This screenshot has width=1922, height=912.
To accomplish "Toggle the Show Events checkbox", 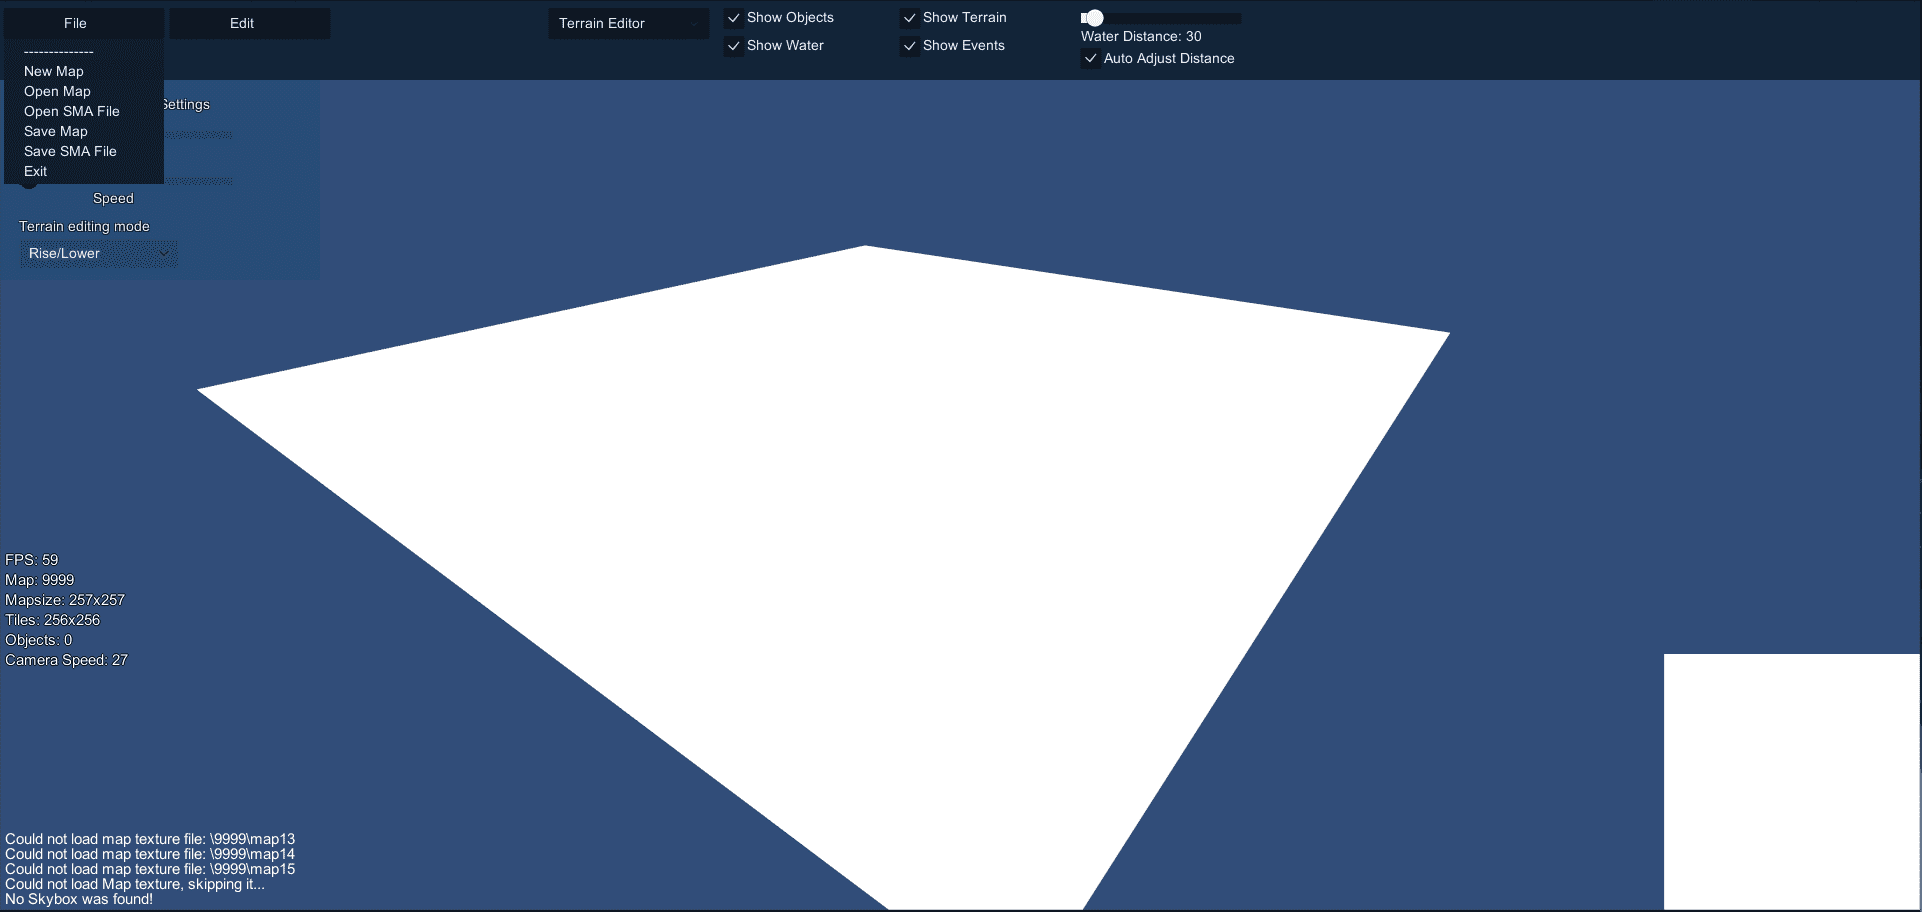I will 909,46.
